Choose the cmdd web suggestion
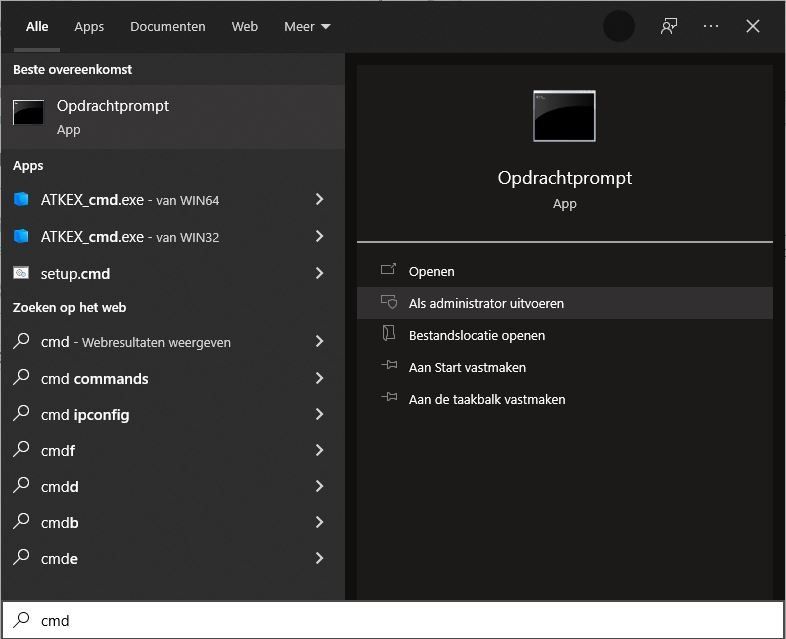 pyautogui.click(x=173, y=487)
